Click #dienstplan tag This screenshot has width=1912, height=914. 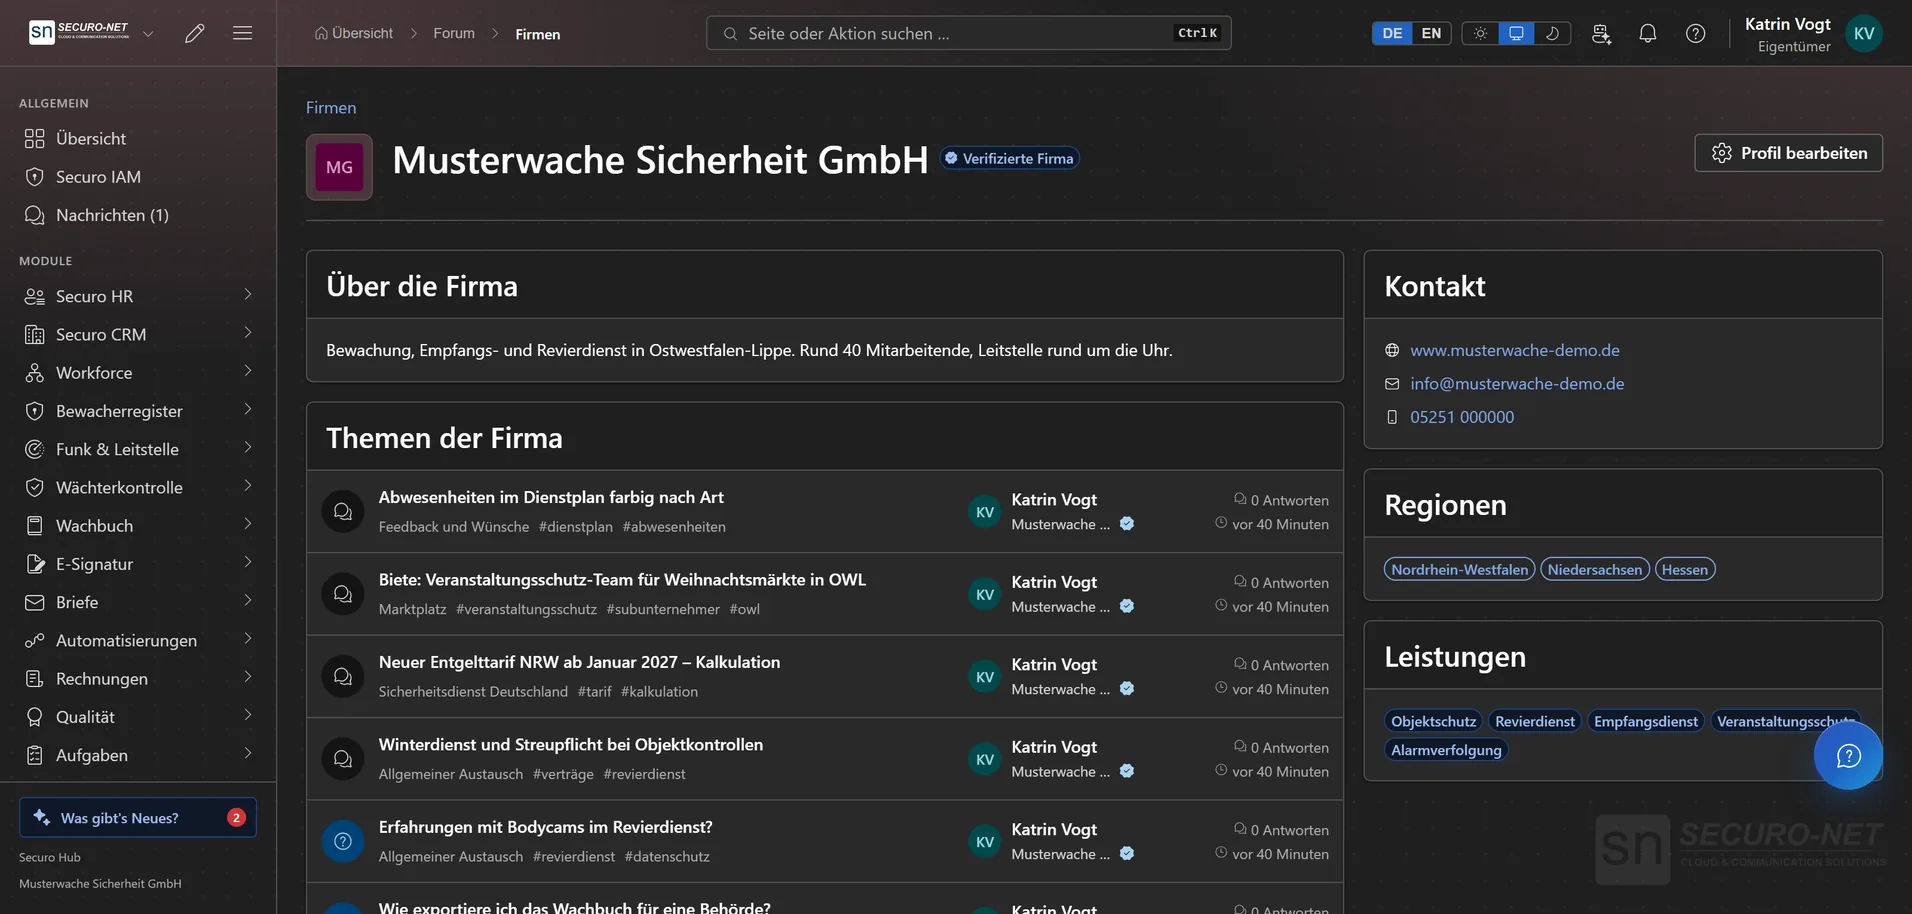tap(576, 527)
